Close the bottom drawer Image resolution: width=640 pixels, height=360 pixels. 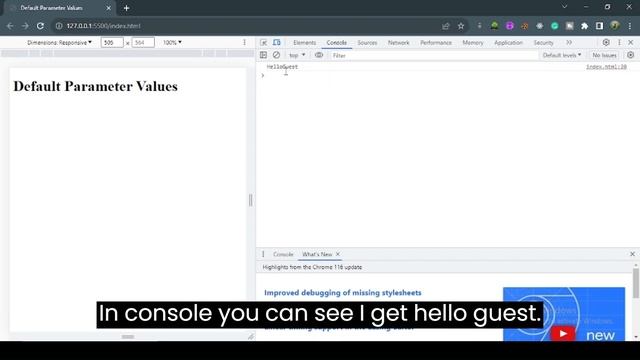click(632, 254)
